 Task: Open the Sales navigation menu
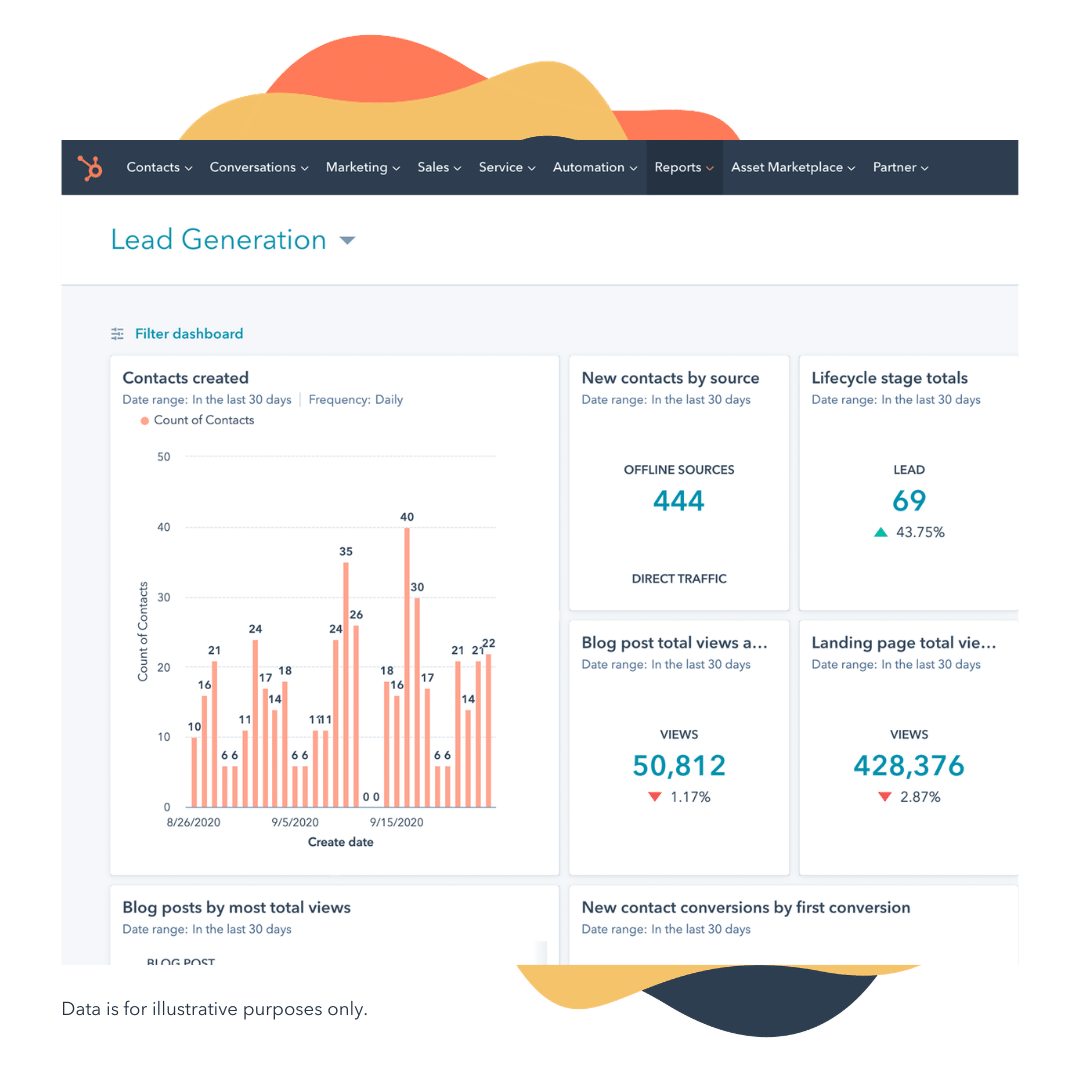coord(439,168)
